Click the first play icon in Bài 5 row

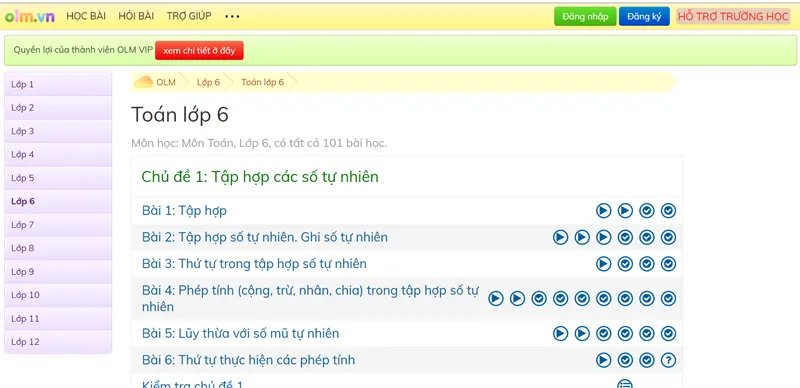click(x=560, y=333)
